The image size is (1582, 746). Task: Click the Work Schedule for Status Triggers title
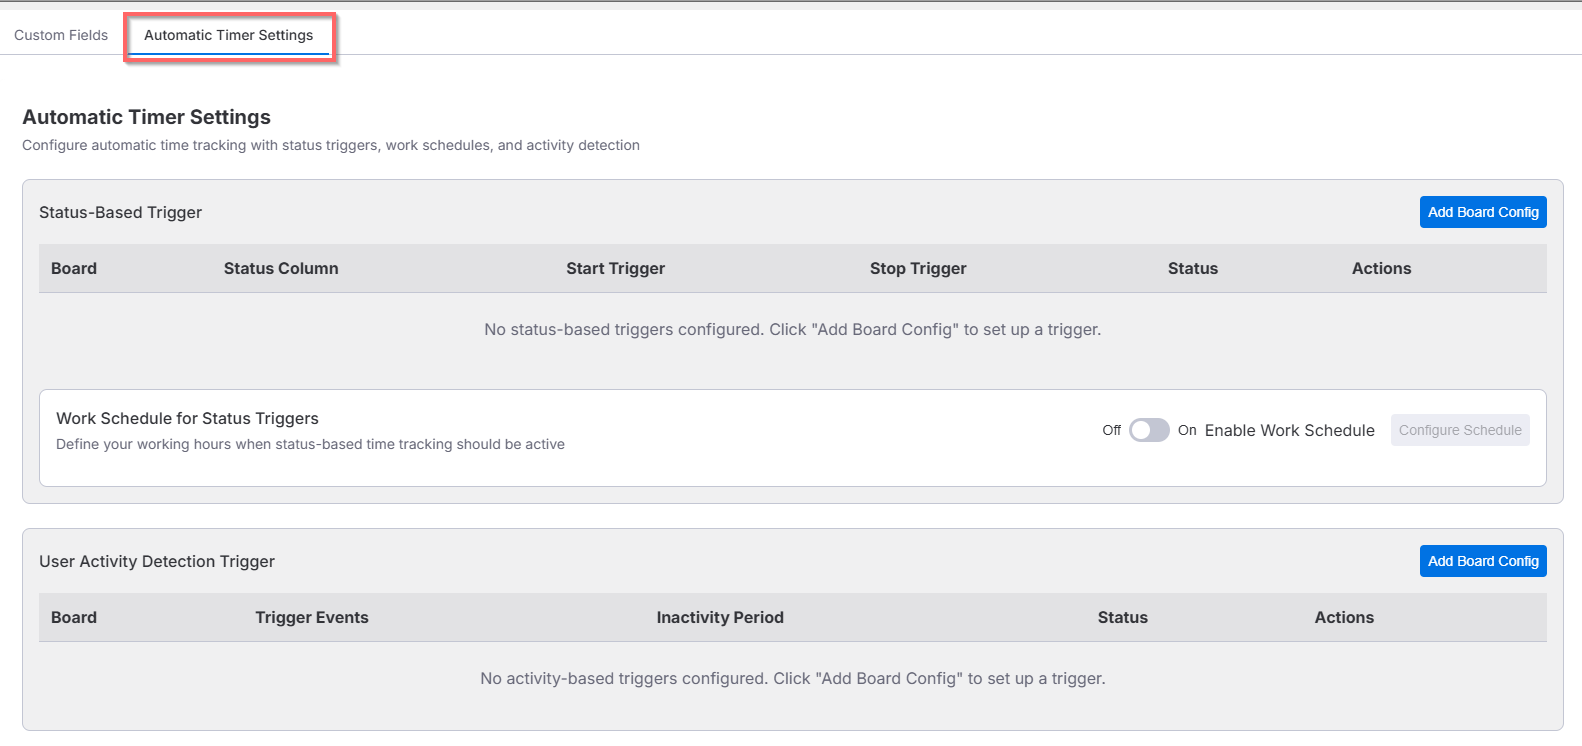coord(187,418)
